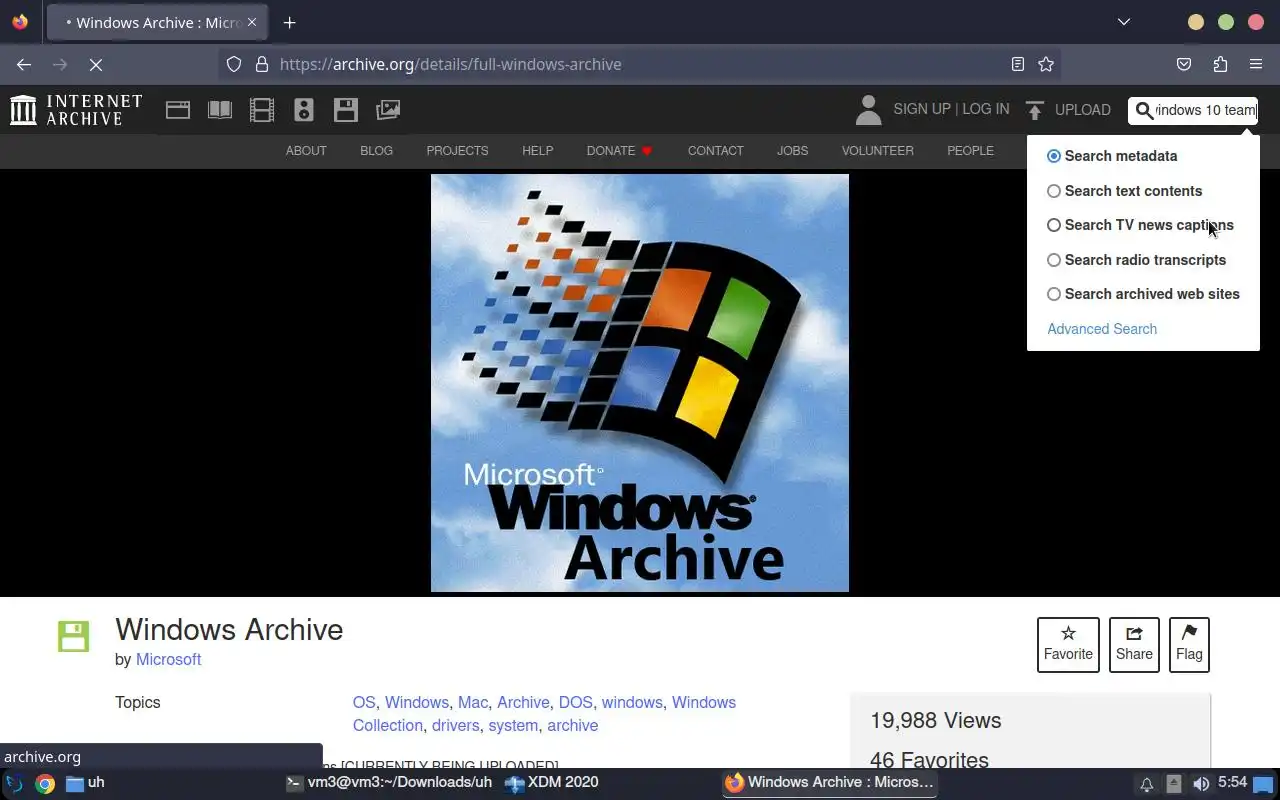The width and height of the screenshot is (1280, 800).
Task: Open the HELP menu item
Action: (537, 151)
